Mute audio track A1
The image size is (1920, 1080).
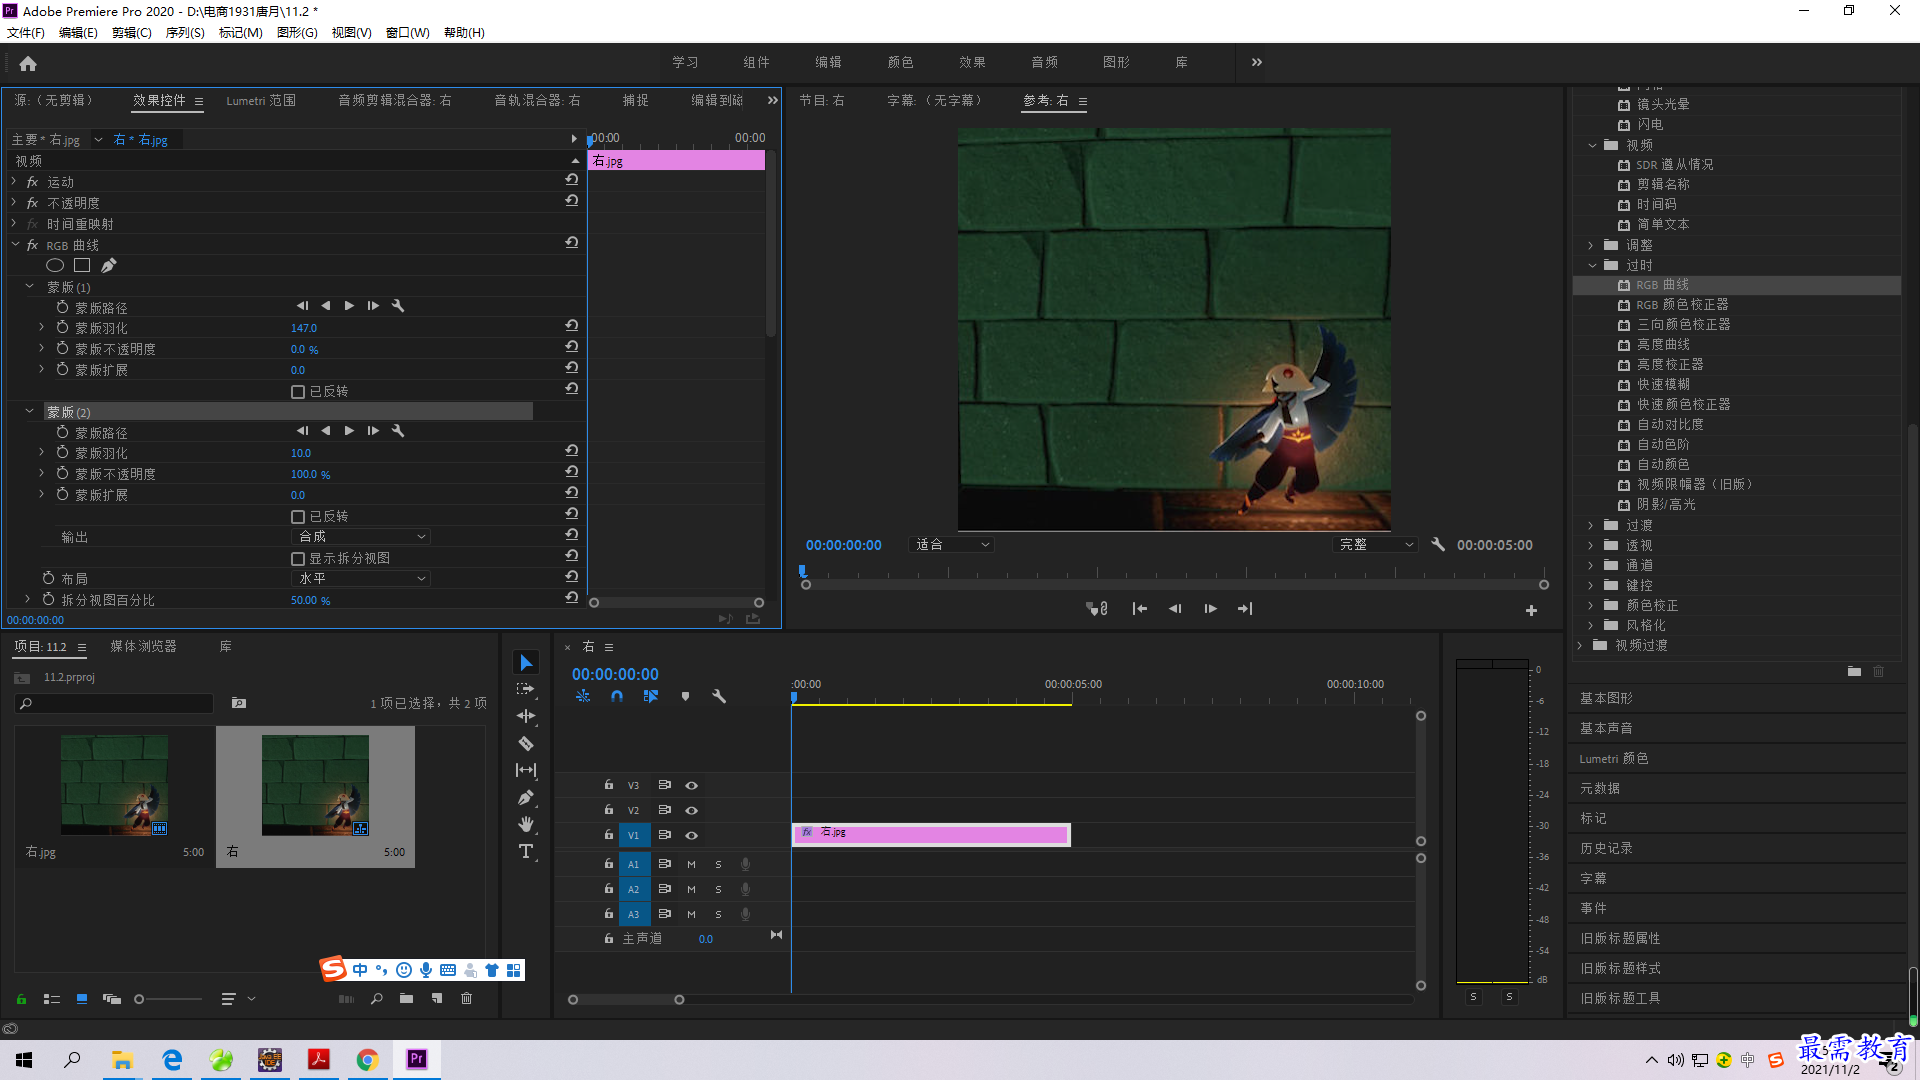click(691, 864)
